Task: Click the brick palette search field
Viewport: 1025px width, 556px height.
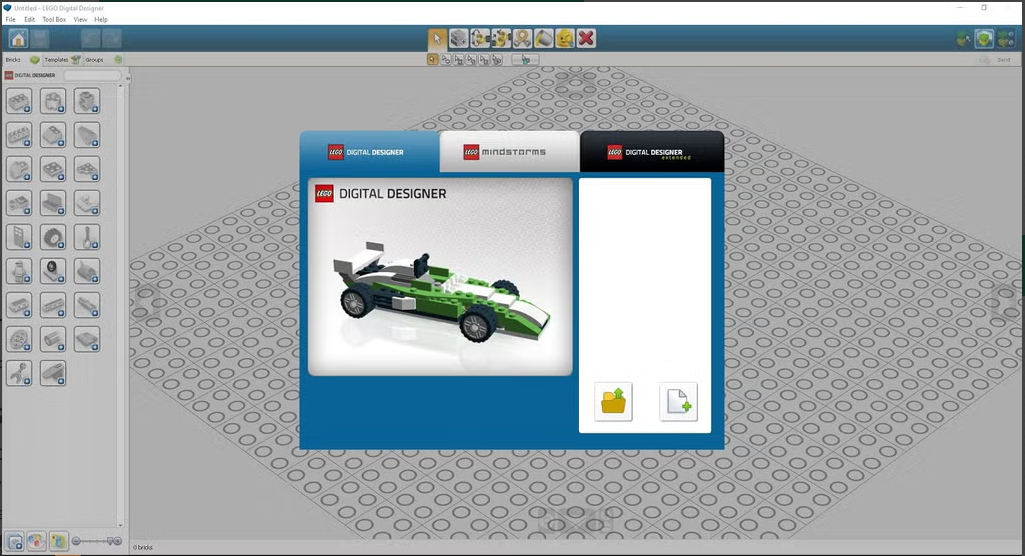Action: click(x=92, y=75)
